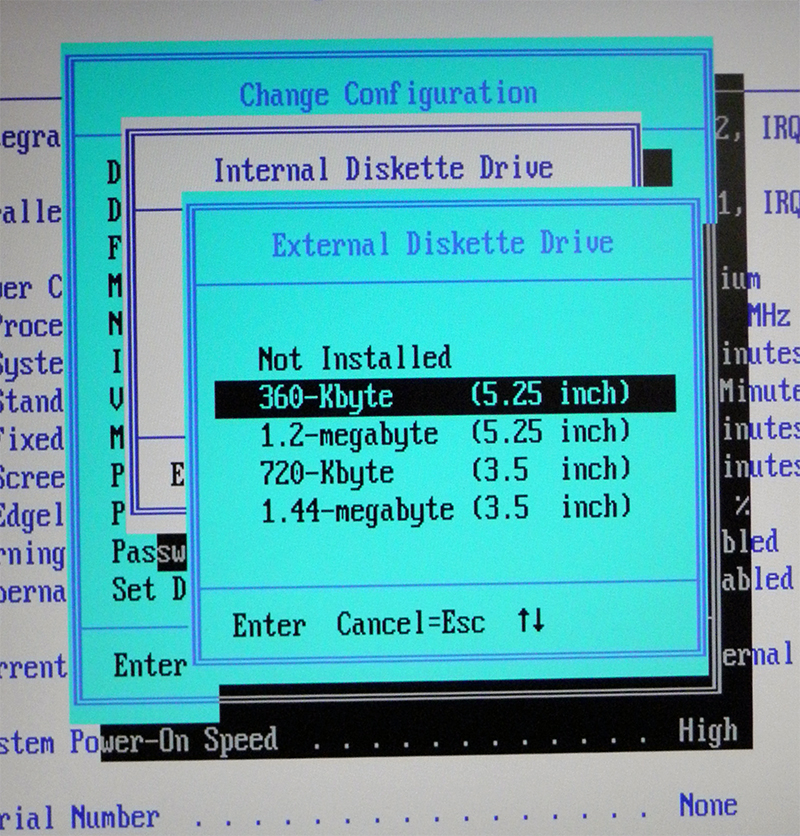Choose 1.2-megabyte (5.25 inch) drive

[x=445, y=433]
